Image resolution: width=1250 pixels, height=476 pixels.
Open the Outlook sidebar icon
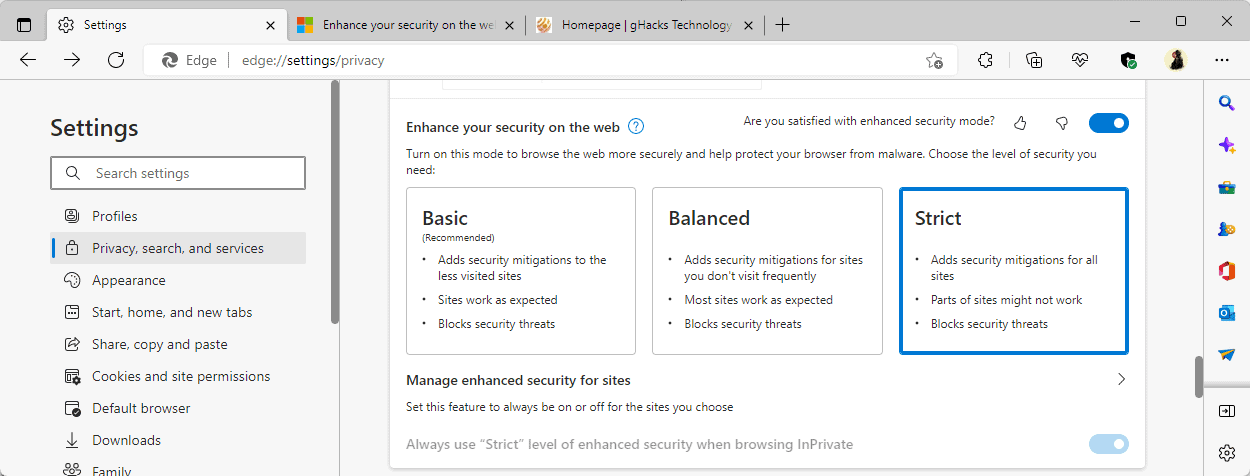coord(1227,313)
